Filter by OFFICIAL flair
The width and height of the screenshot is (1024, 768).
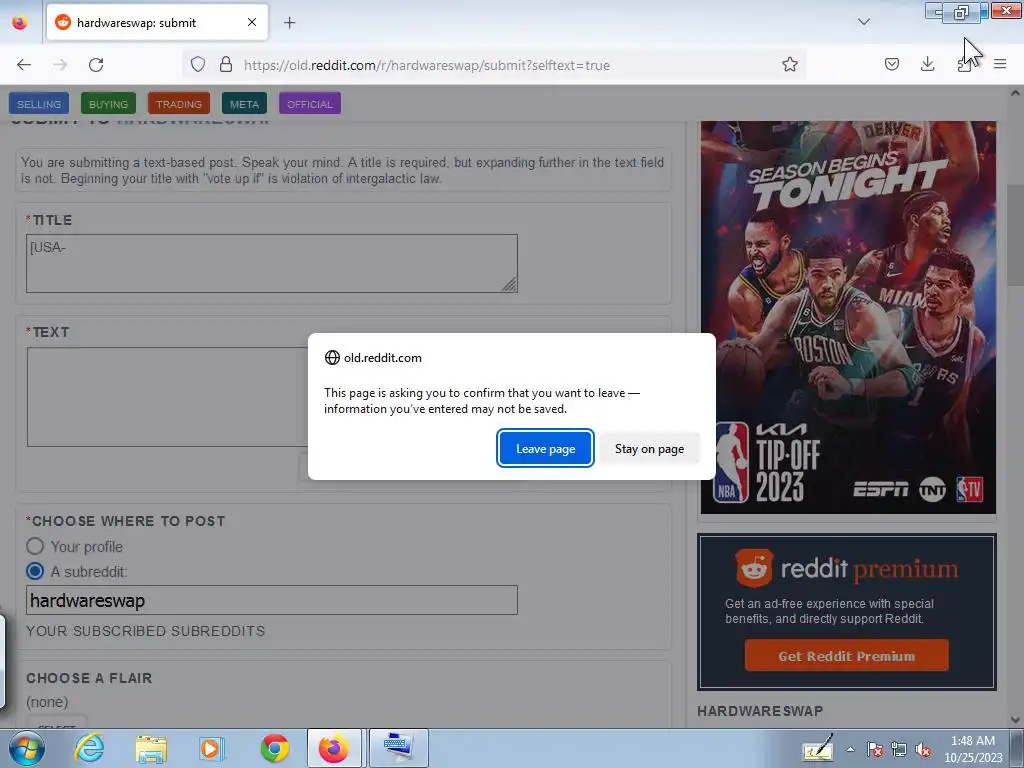pyautogui.click(x=310, y=104)
